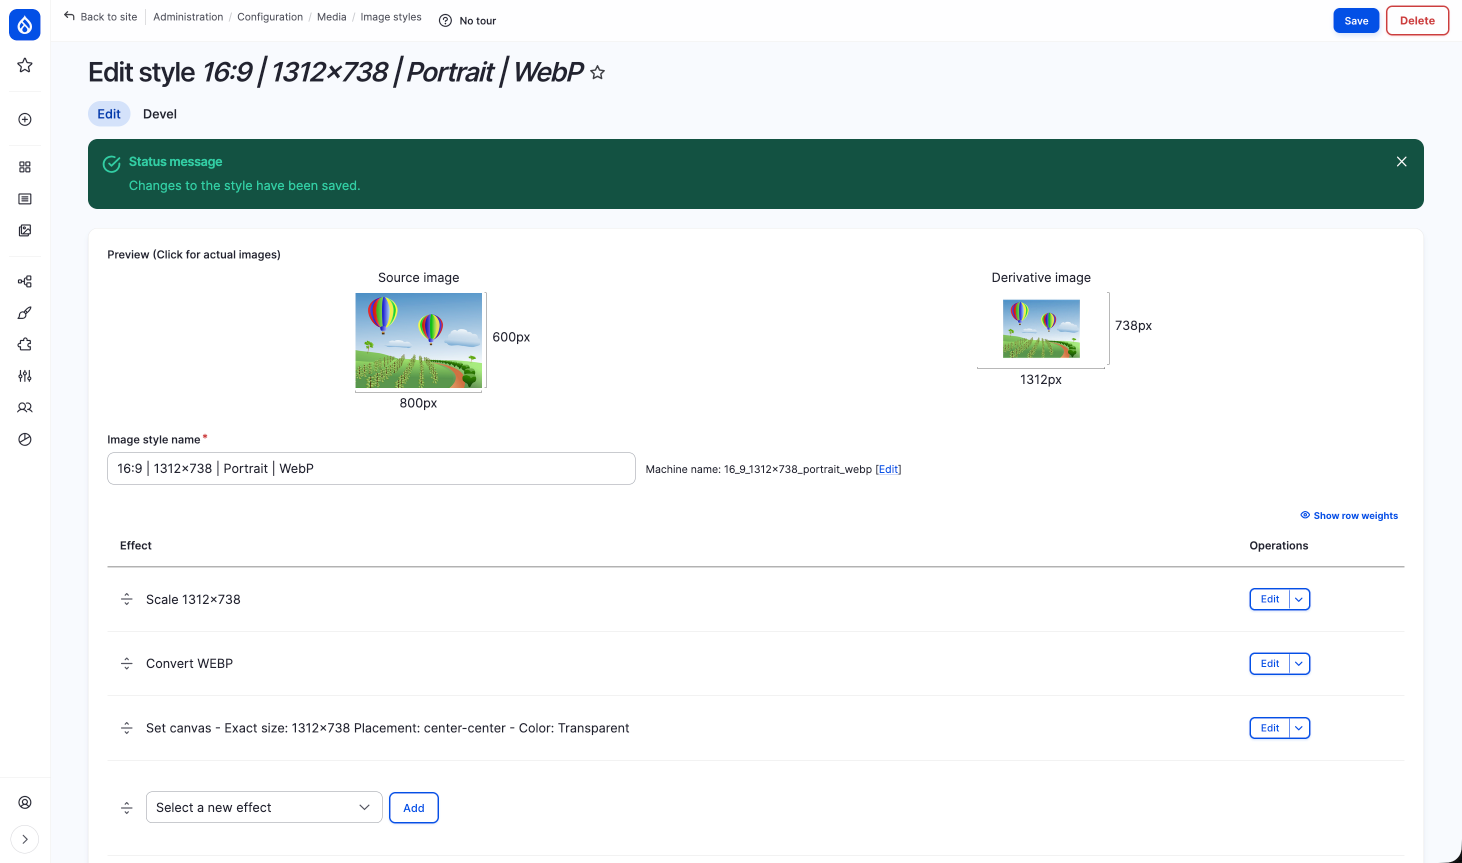Toggle Show row weights
Image resolution: width=1462 pixels, height=863 pixels.
1349,516
